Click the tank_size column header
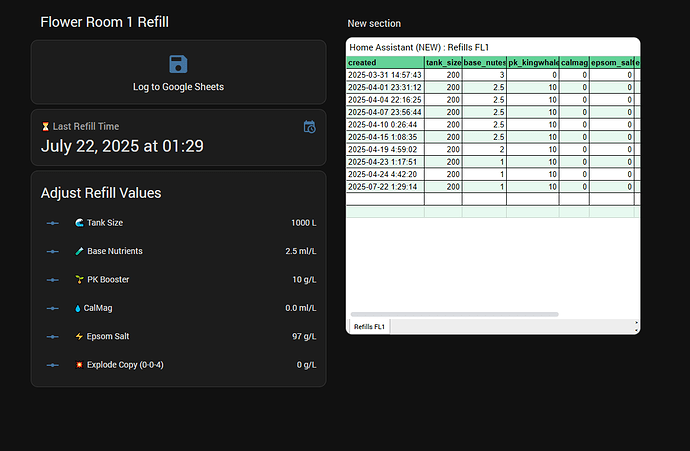Screen dimensions: 690x451 click(x=443, y=62)
